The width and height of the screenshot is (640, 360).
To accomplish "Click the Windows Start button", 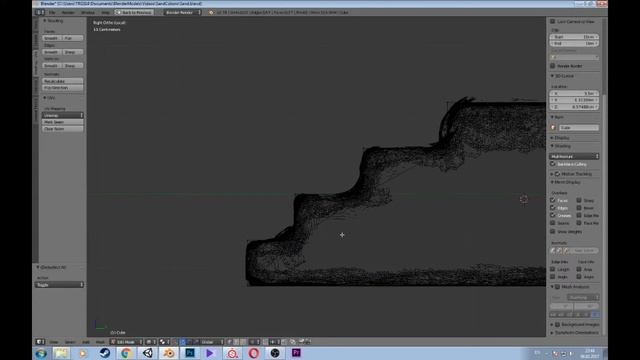I will (41, 353).
